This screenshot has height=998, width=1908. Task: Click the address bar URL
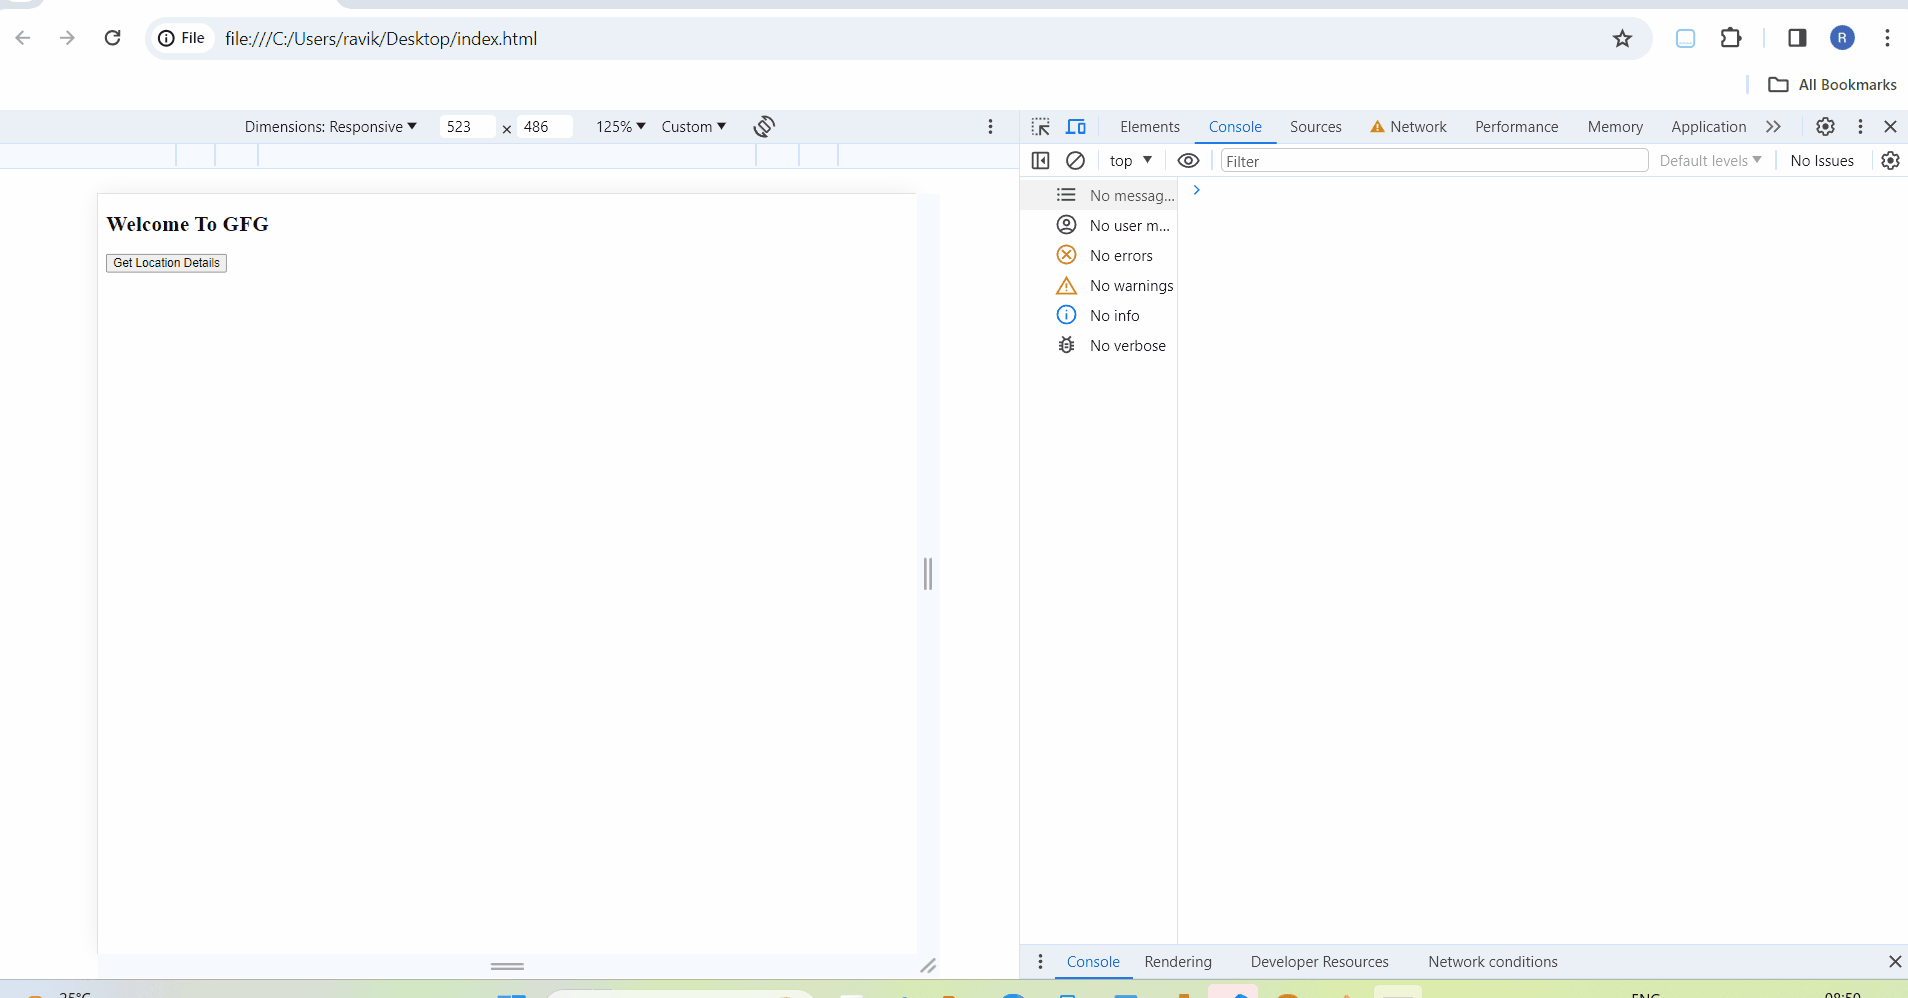[381, 38]
